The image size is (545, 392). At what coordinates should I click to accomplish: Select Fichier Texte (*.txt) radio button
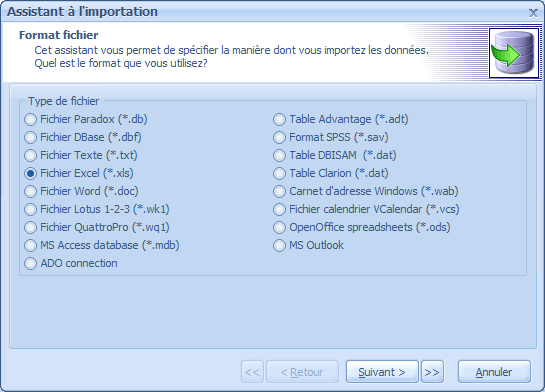click(x=81, y=155)
